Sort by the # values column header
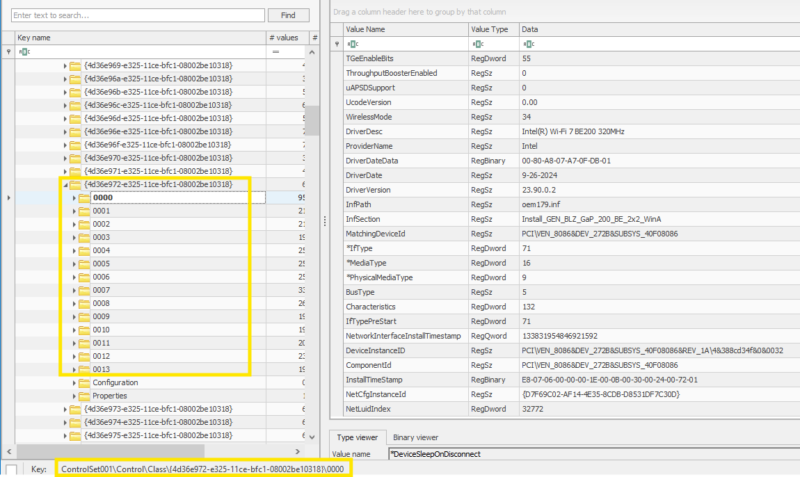The height and width of the screenshot is (477, 800). pyautogui.click(x=287, y=38)
